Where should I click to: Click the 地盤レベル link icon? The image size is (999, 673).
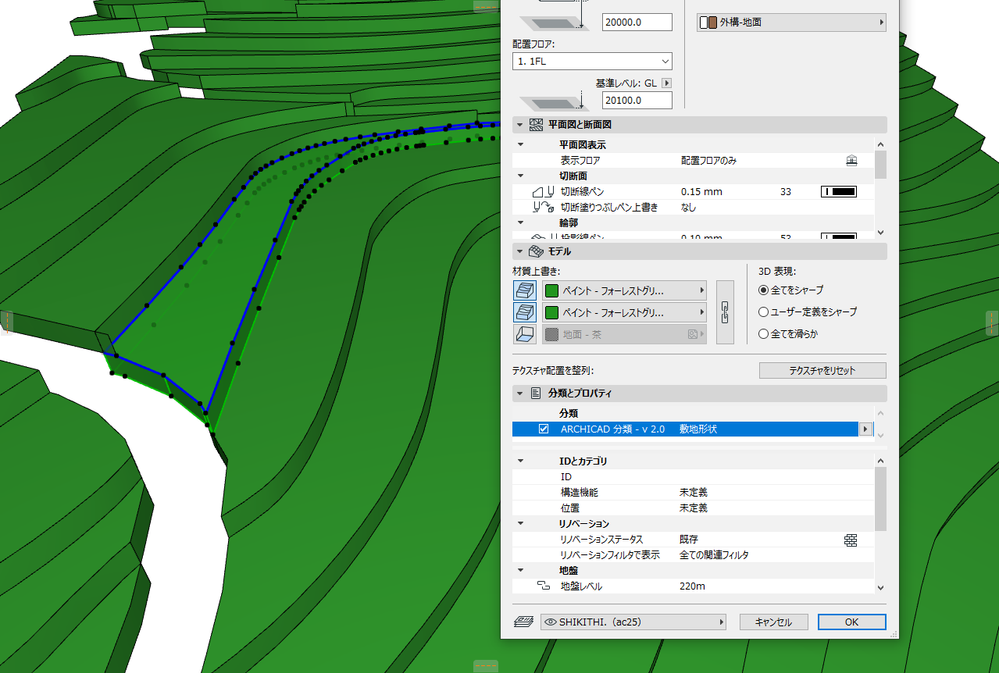point(543,586)
